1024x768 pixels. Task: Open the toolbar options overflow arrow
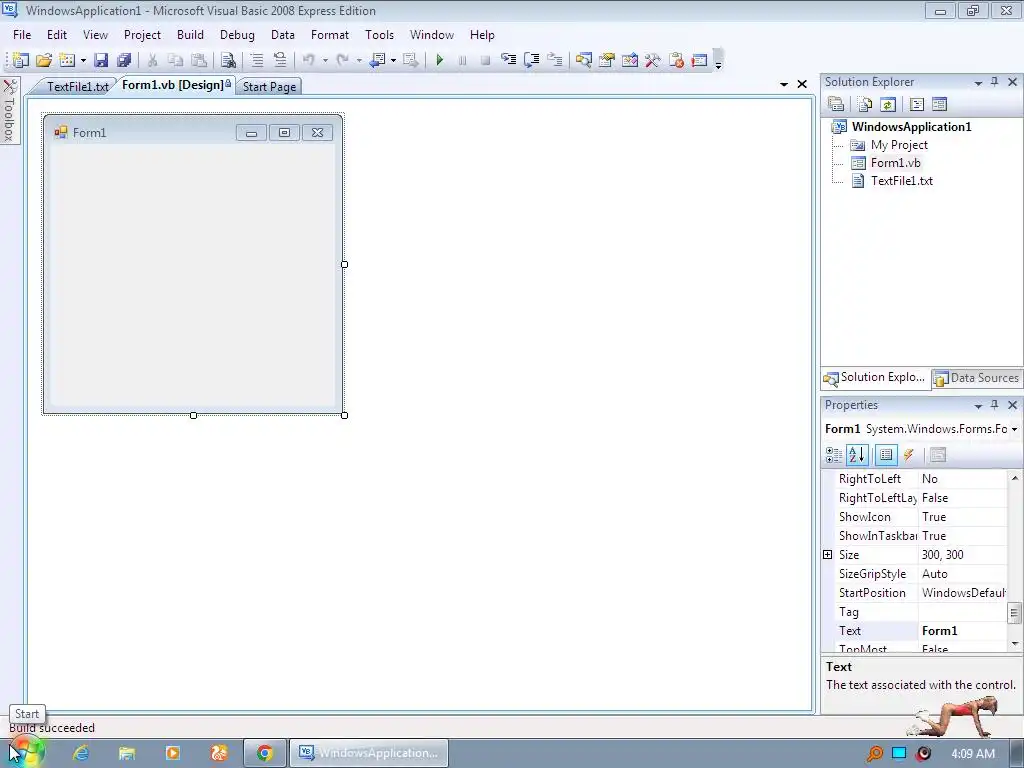click(718, 65)
